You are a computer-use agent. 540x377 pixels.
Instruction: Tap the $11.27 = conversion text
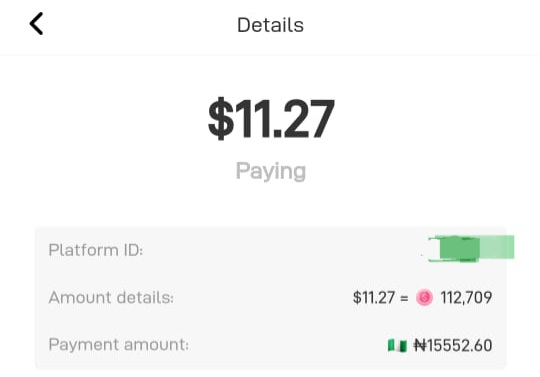pos(381,297)
